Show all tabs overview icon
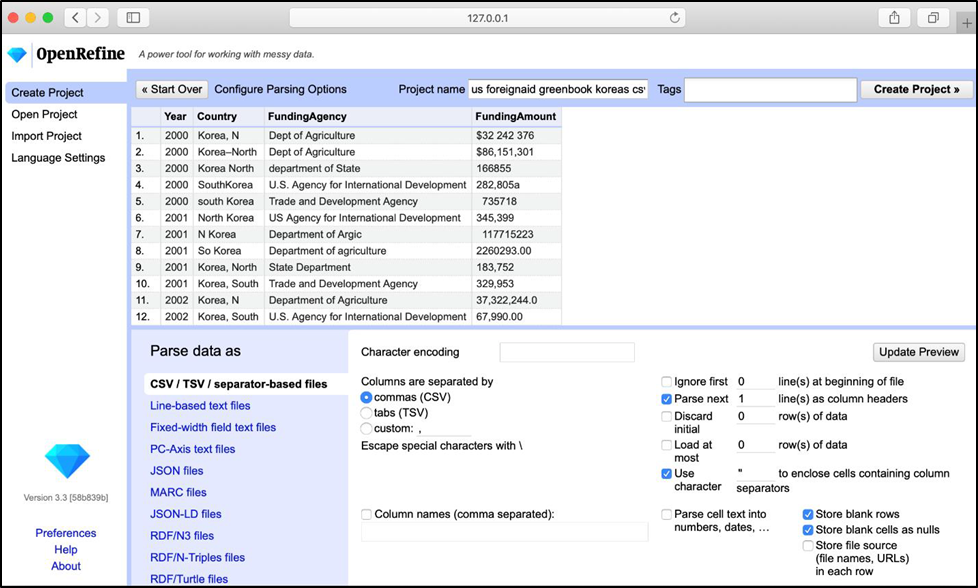 [933, 18]
